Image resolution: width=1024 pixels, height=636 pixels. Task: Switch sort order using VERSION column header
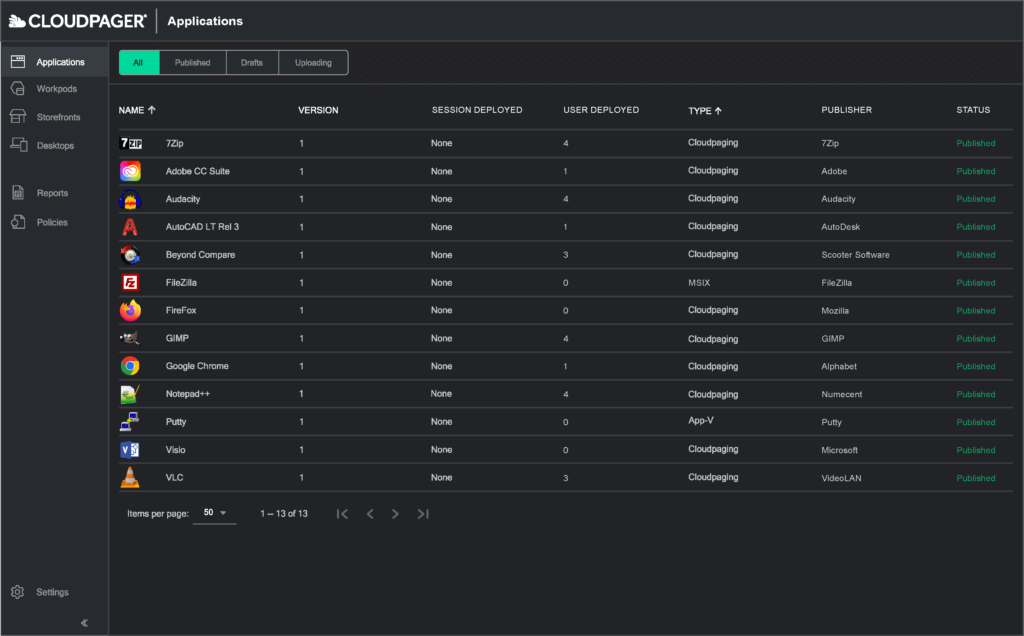point(318,110)
